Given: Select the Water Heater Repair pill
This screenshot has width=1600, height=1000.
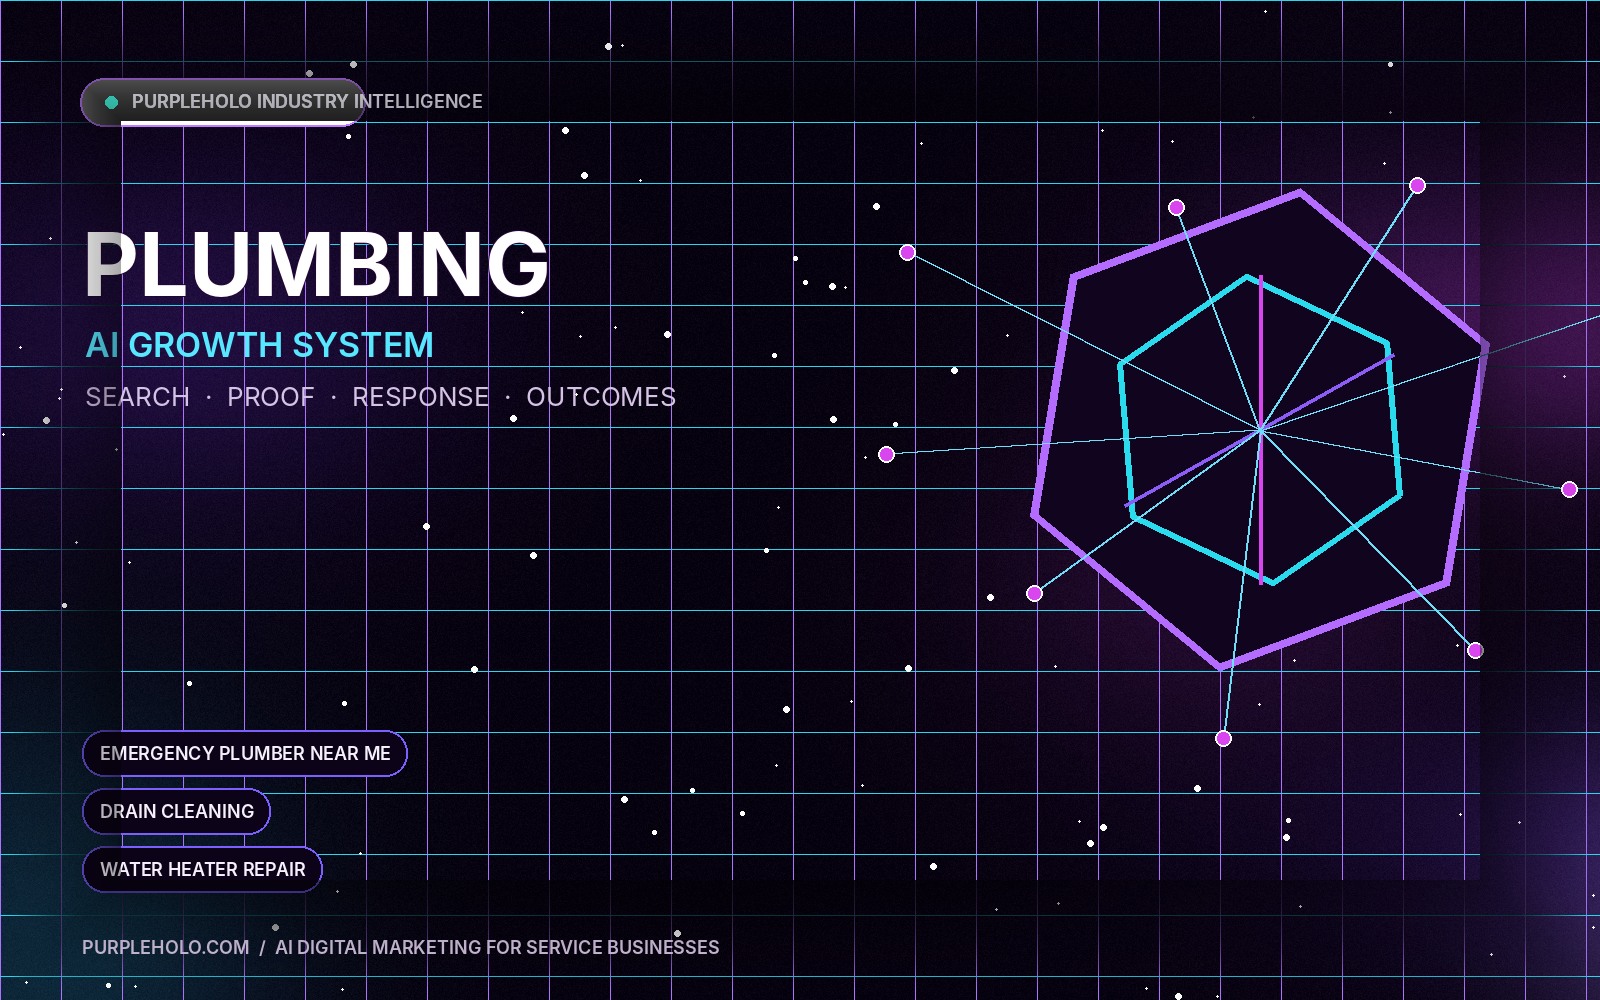Looking at the screenshot, I should click(x=202, y=869).
